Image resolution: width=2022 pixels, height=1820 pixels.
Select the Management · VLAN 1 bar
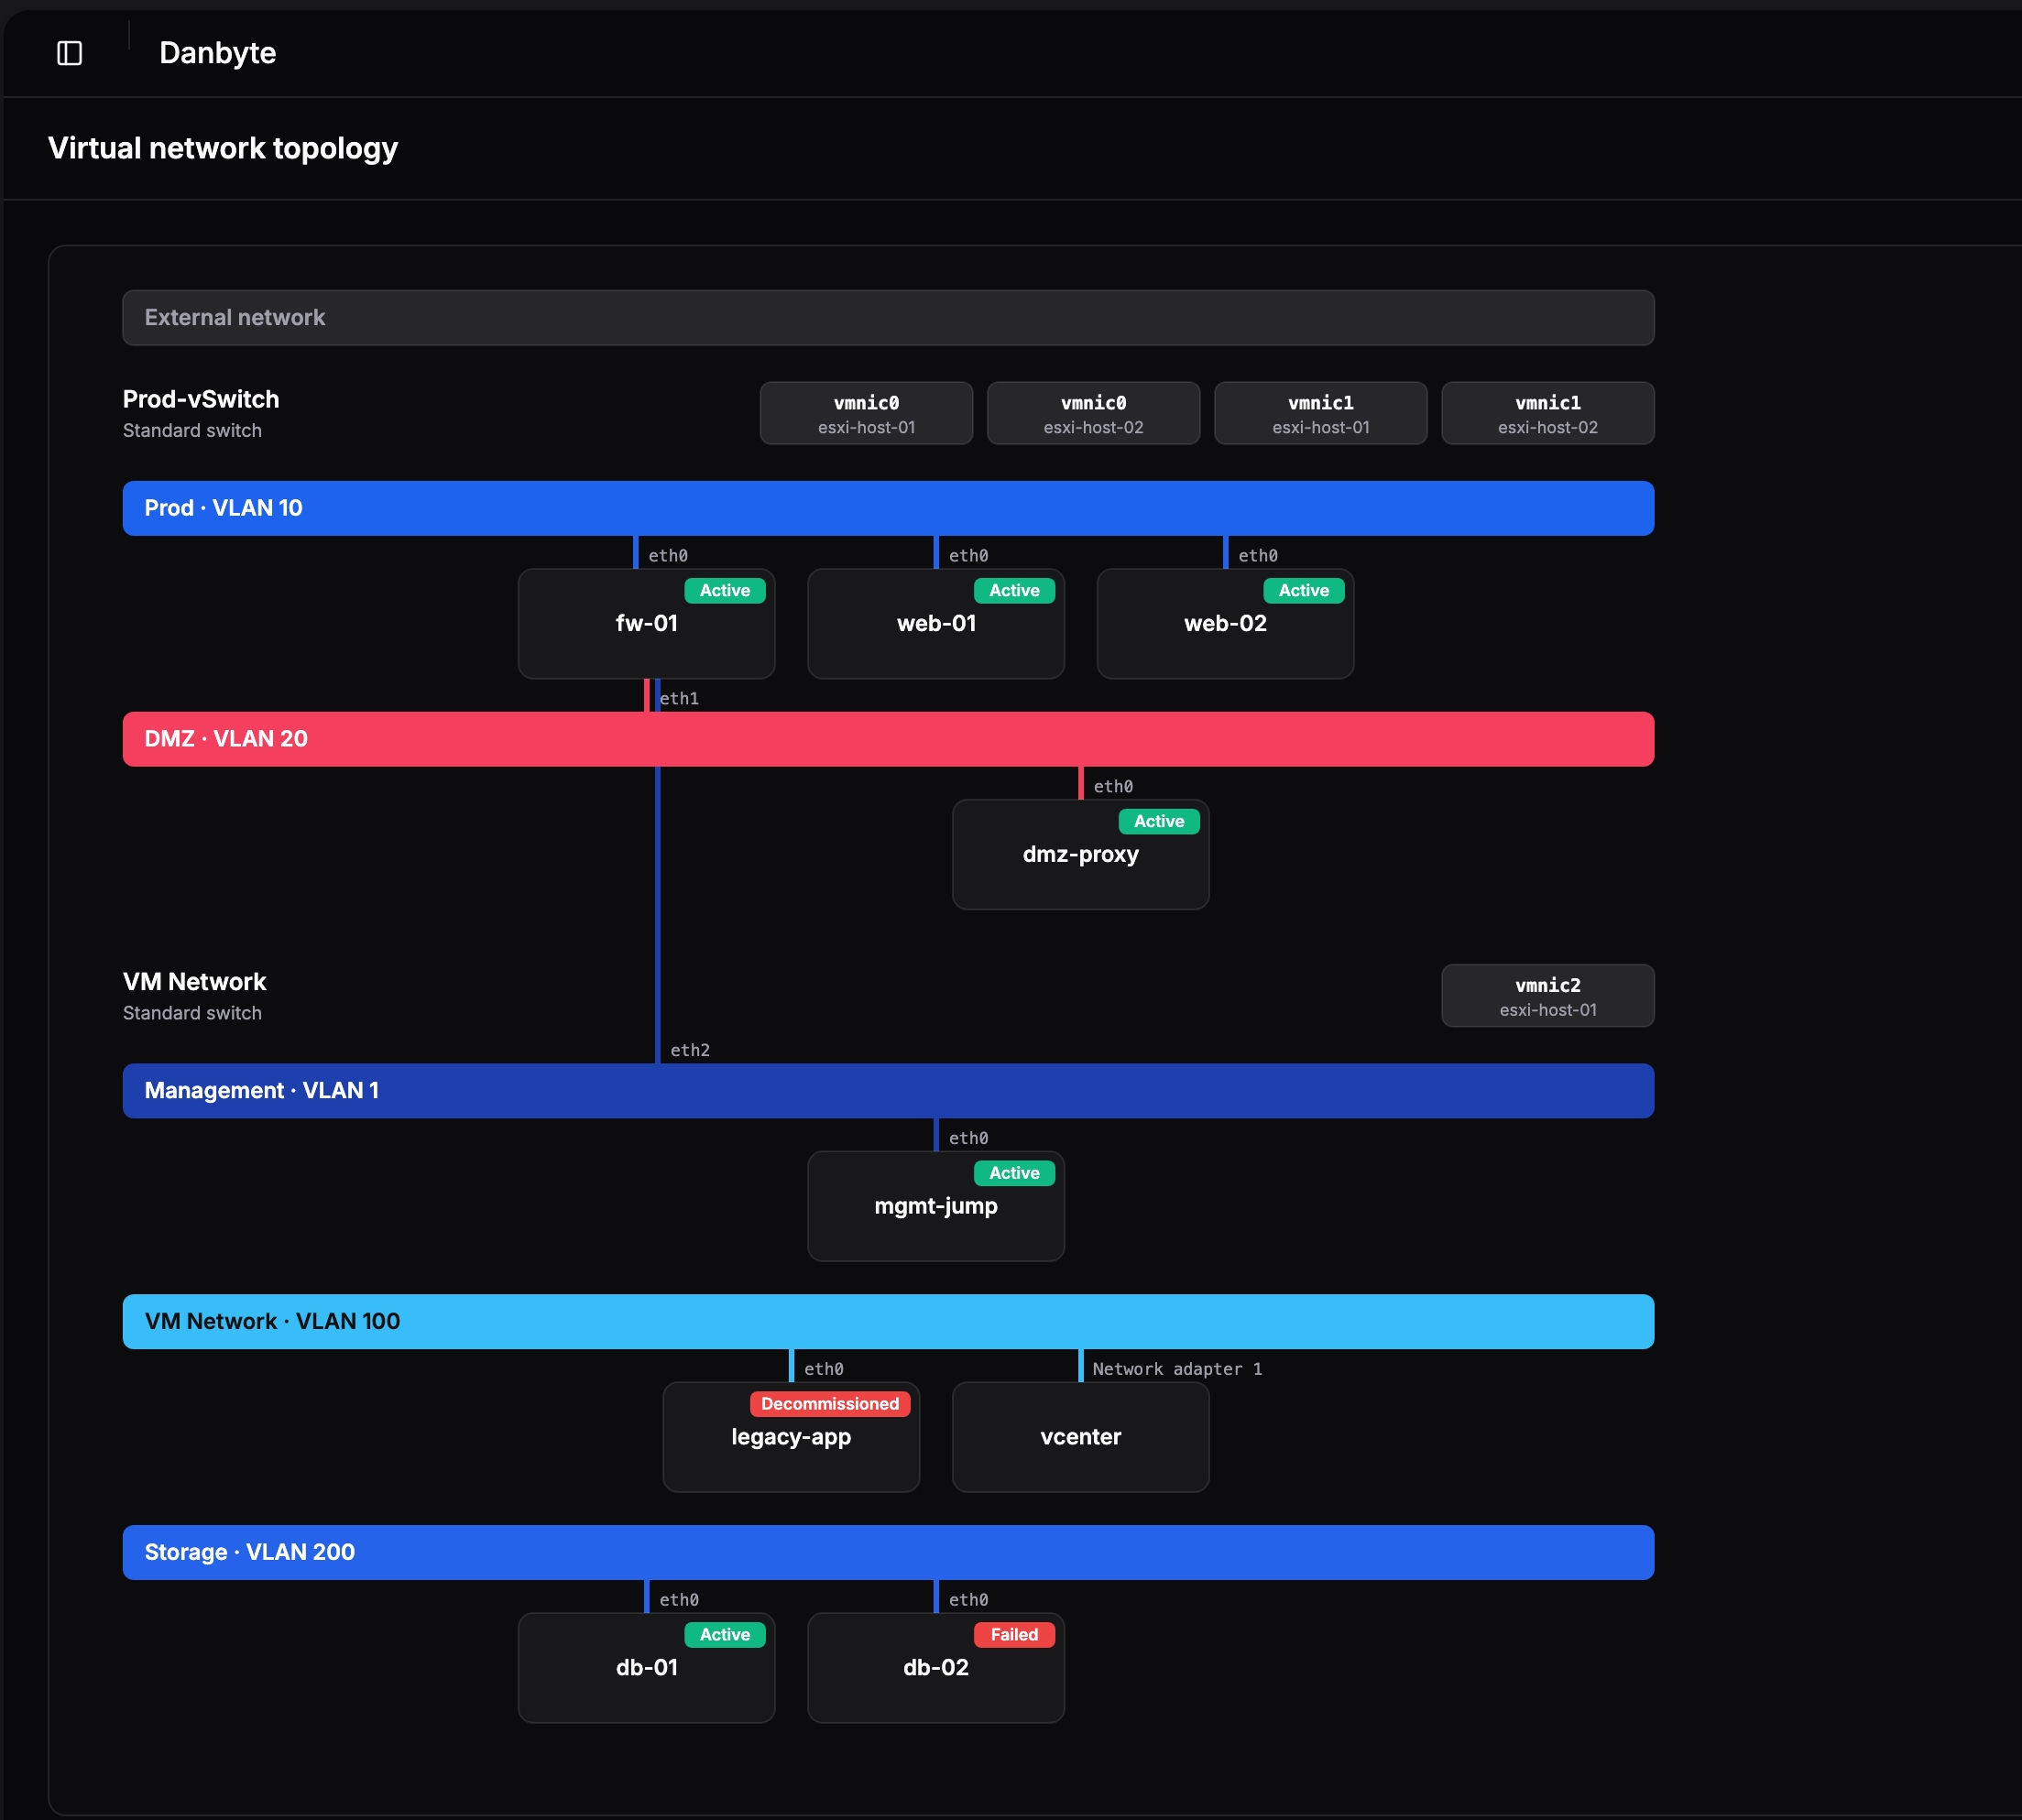click(888, 1091)
